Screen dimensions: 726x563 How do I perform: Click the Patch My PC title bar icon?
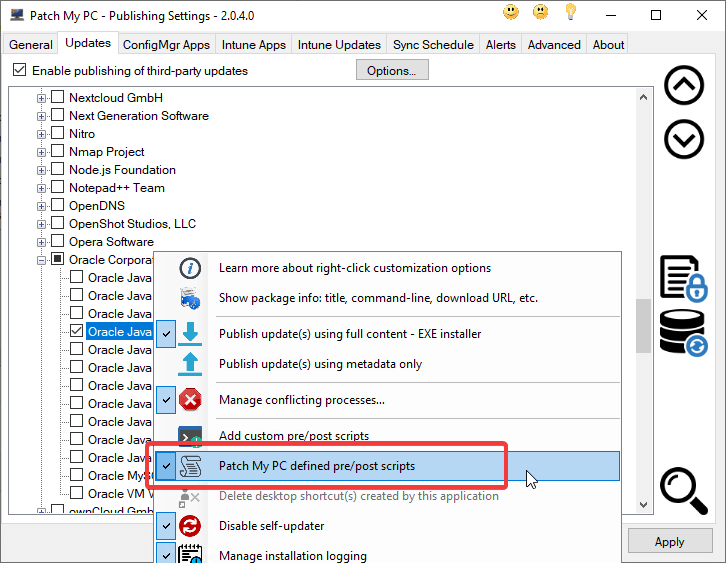click(17, 15)
